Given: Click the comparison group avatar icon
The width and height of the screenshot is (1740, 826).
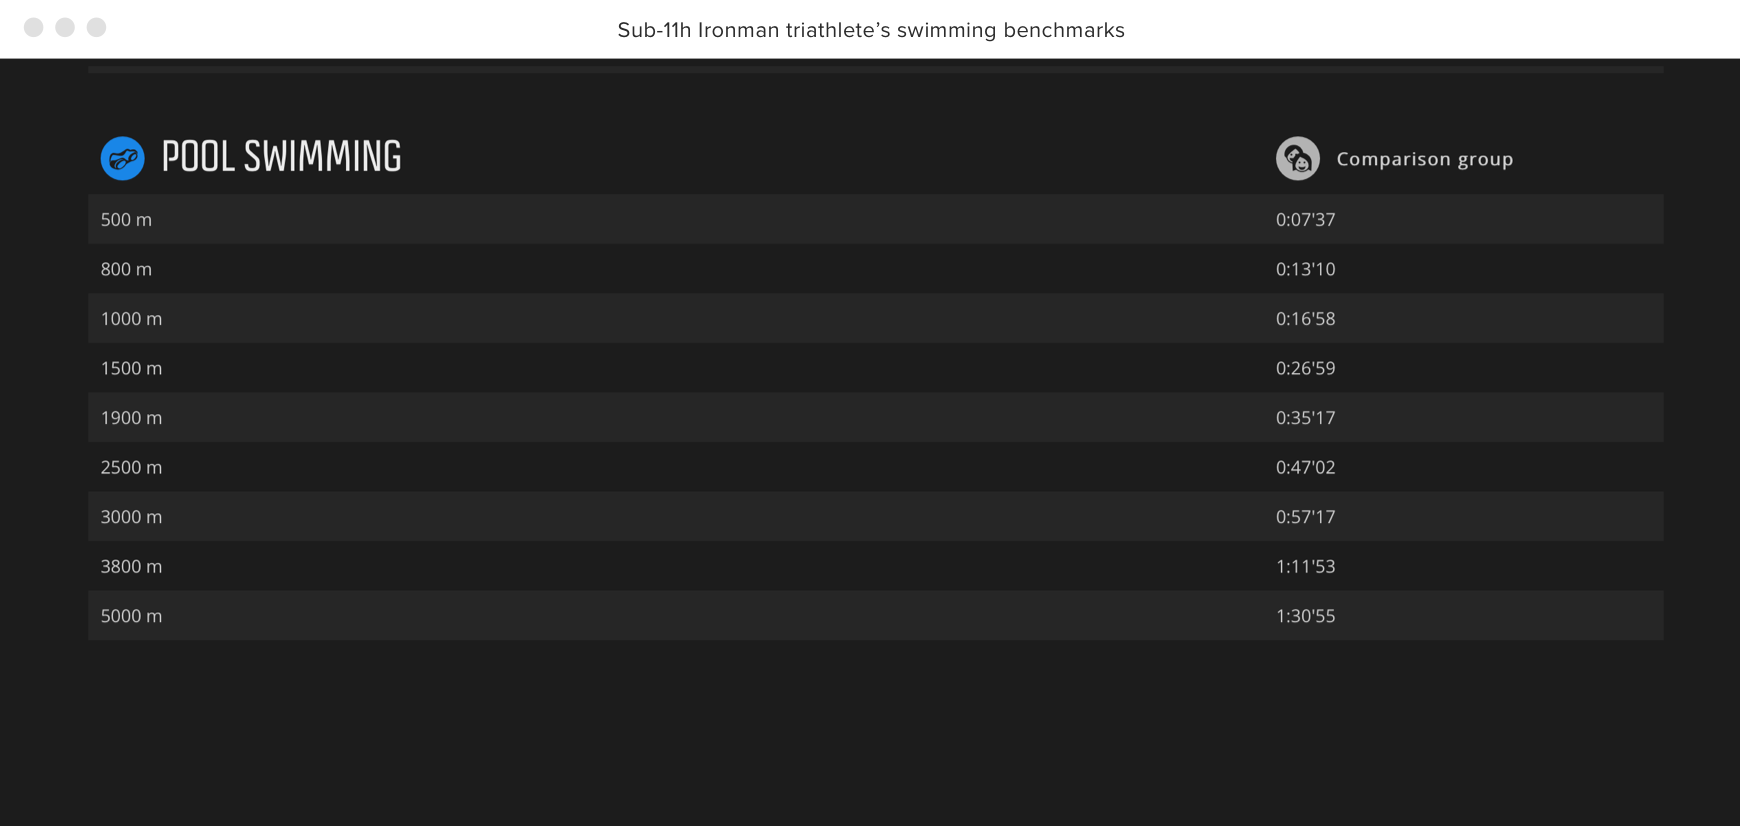Looking at the screenshot, I should tap(1297, 158).
